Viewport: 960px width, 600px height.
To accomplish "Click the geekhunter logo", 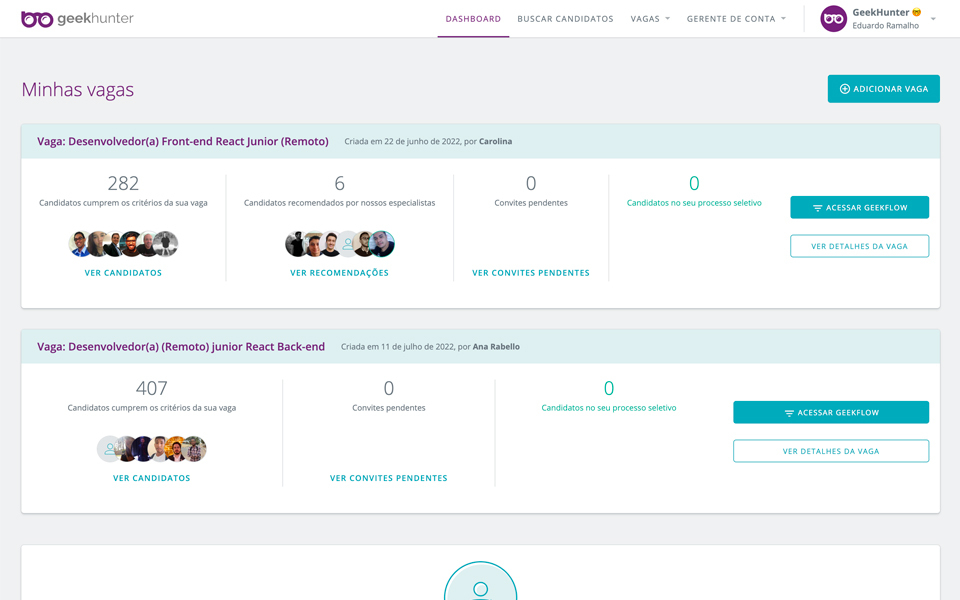I will (x=77, y=19).
